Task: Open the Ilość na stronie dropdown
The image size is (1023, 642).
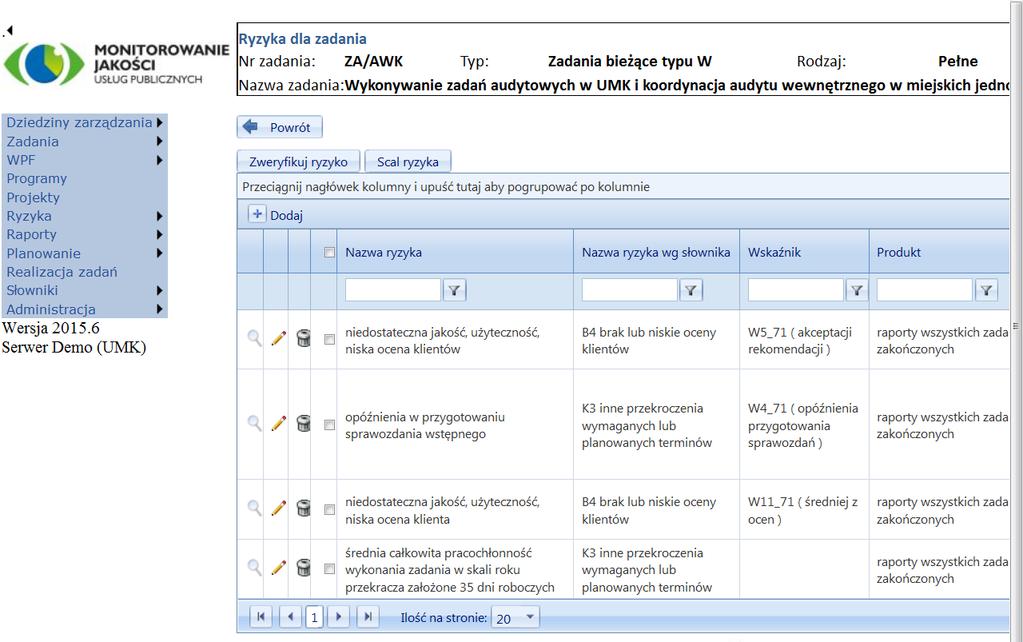Action: click(530, 617)
